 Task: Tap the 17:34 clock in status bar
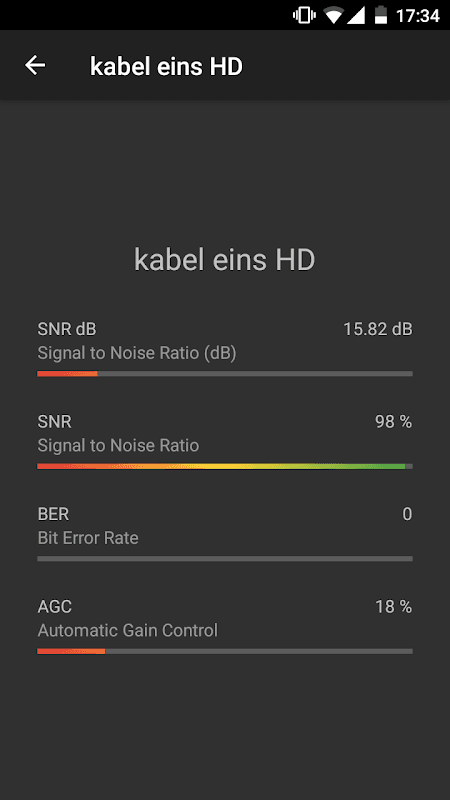(417, 16)
